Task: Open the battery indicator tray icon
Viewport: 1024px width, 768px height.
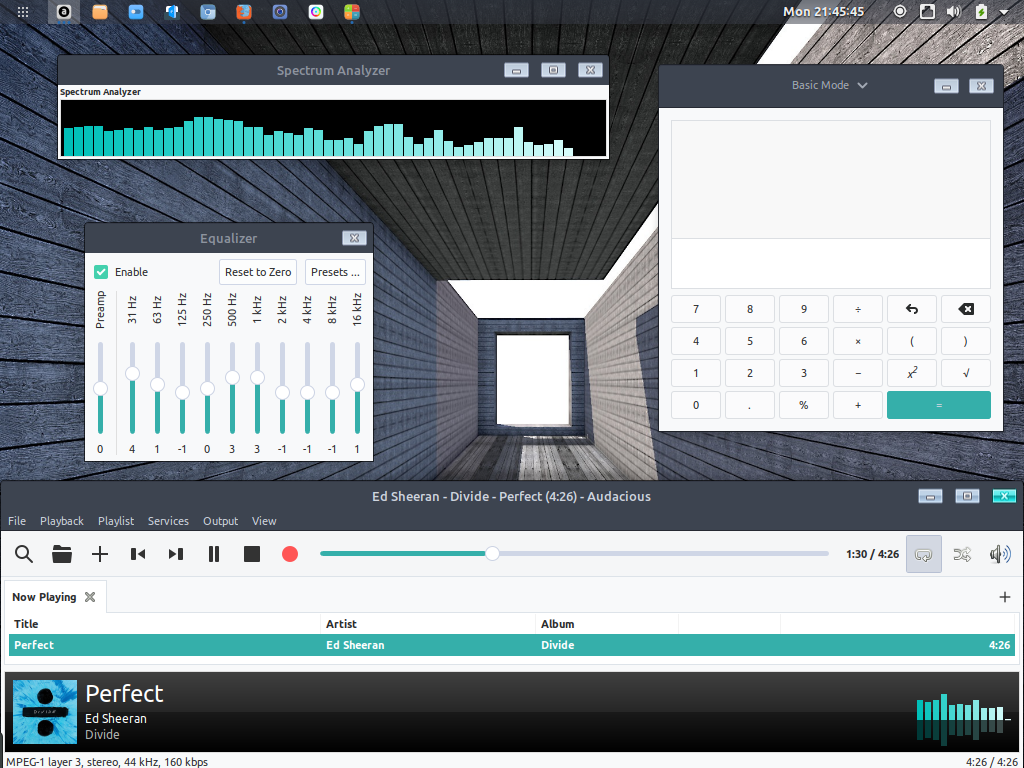Action: (x=981, y=12)
